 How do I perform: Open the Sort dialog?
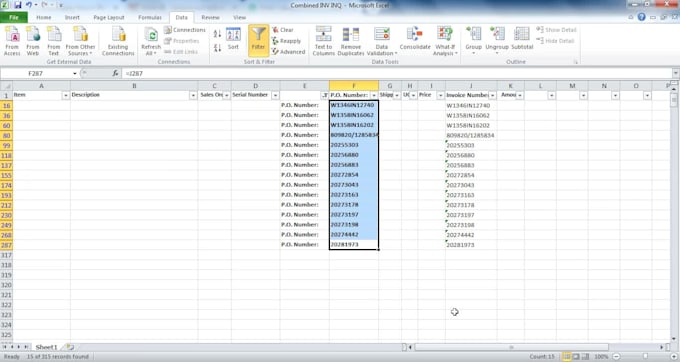click(233, 39)
